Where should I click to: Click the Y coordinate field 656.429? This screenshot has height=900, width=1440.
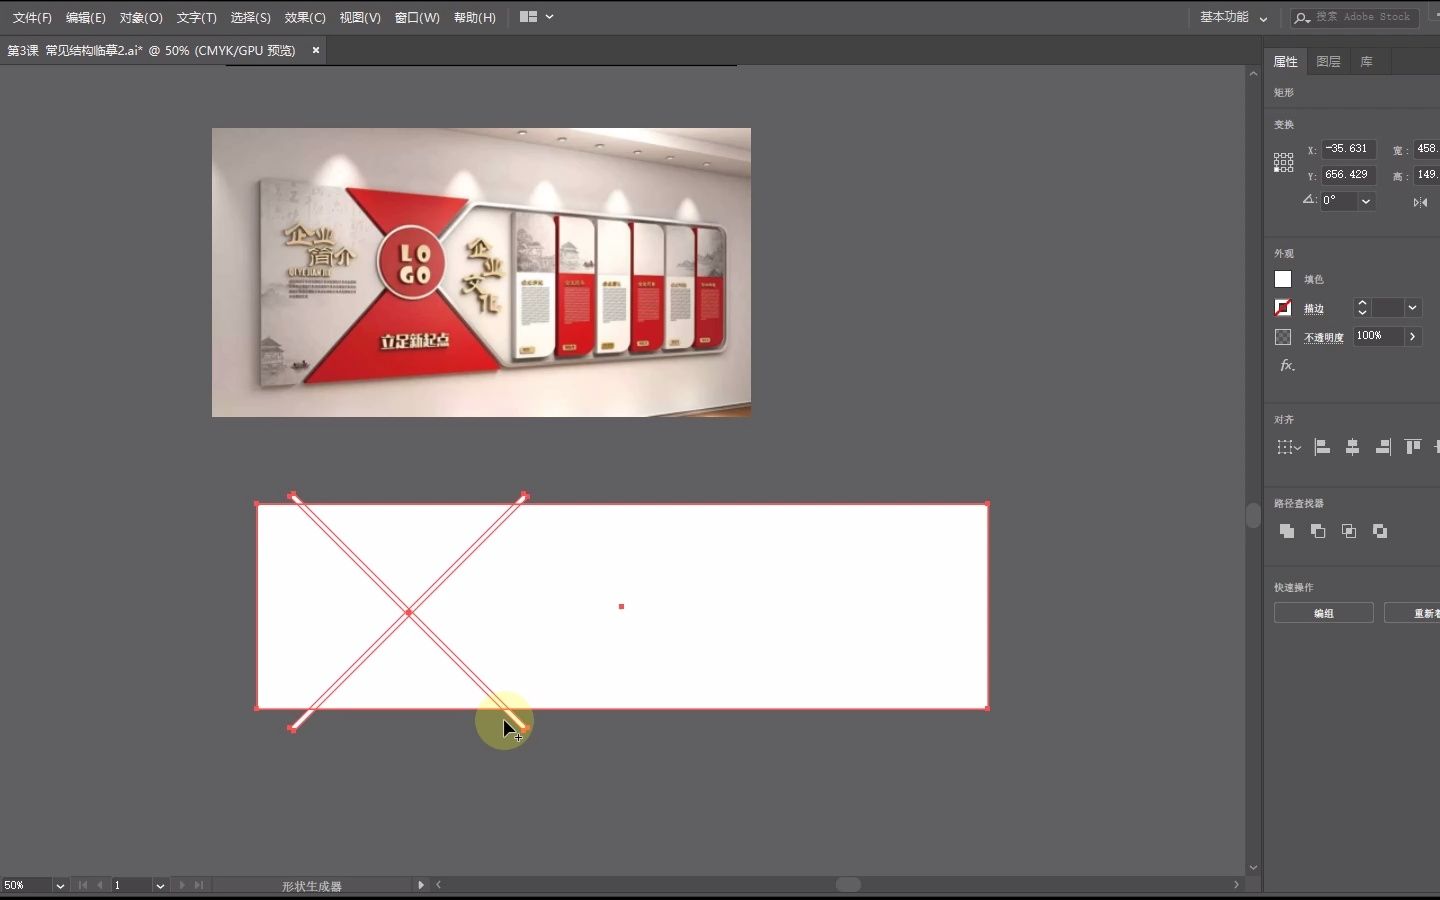point(1349,175)
